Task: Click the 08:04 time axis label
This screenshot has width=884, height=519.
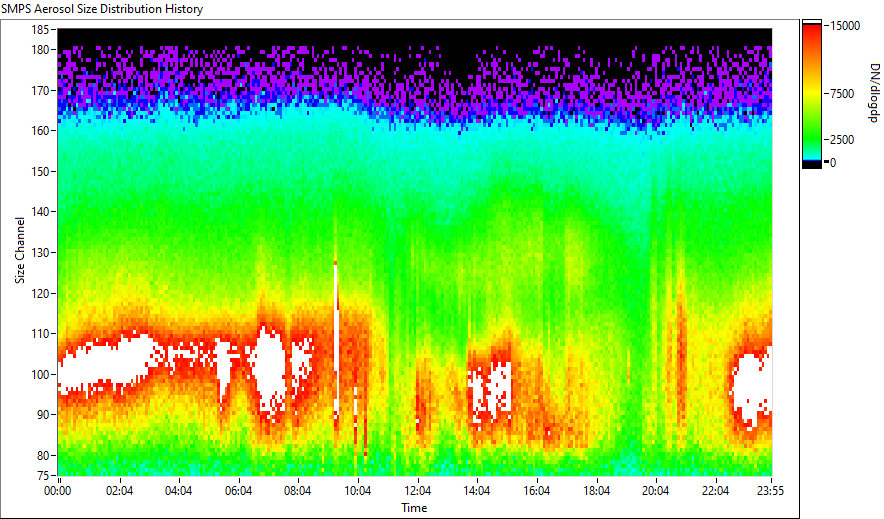Action: click(298, 491)
